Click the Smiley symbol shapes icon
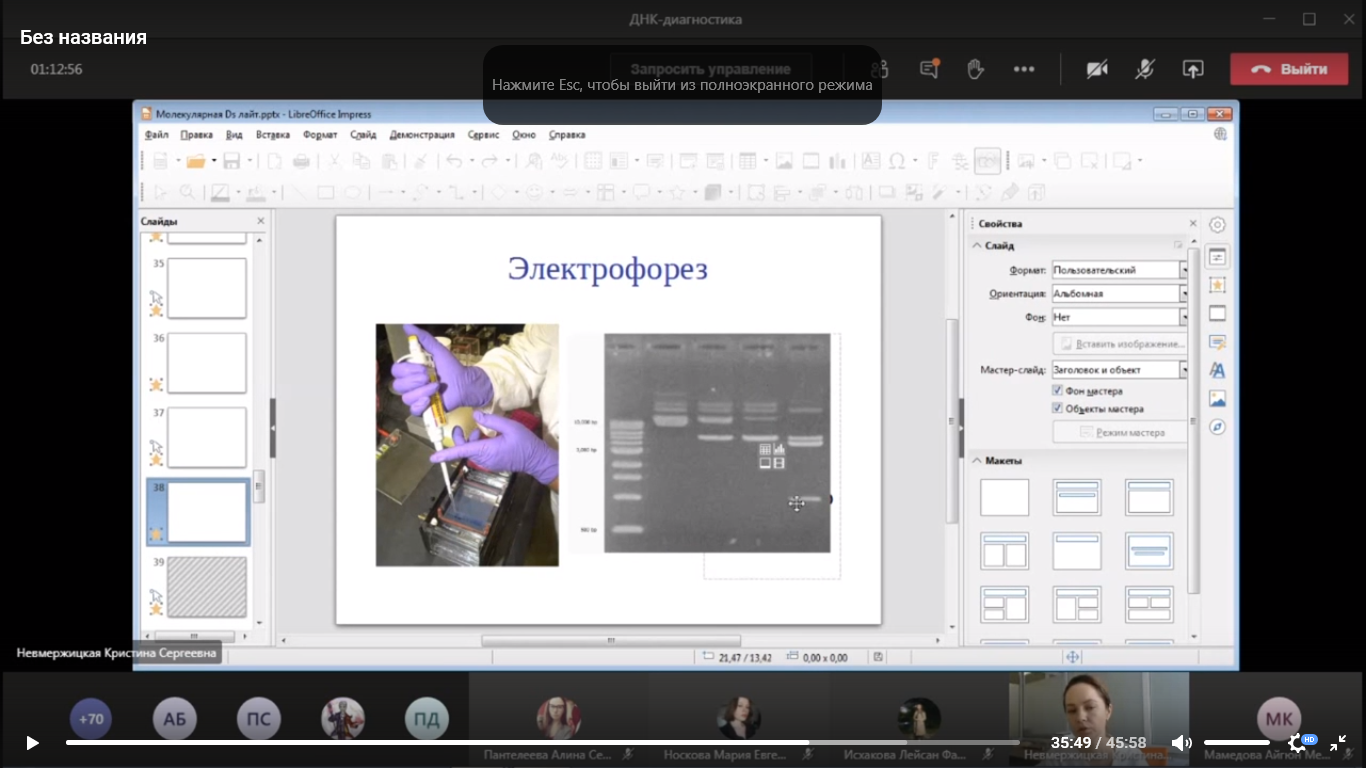Image resolution: width=1366 pixels, height=768 pixels. (535, 192)
